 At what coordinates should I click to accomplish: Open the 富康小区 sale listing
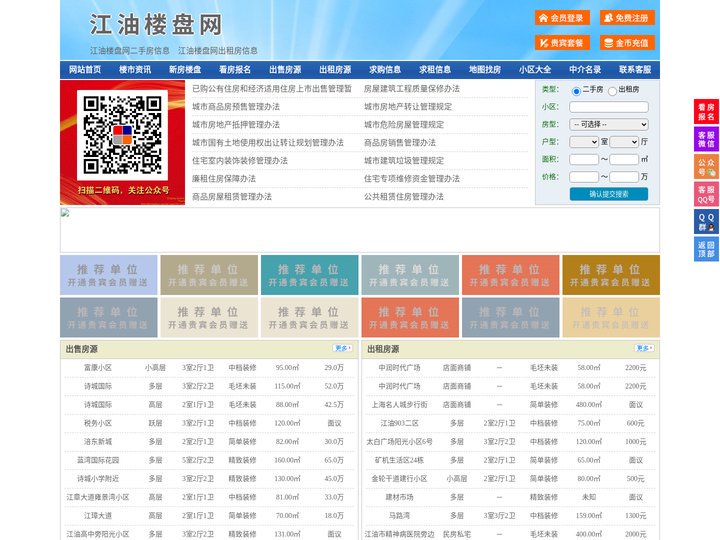98,368
